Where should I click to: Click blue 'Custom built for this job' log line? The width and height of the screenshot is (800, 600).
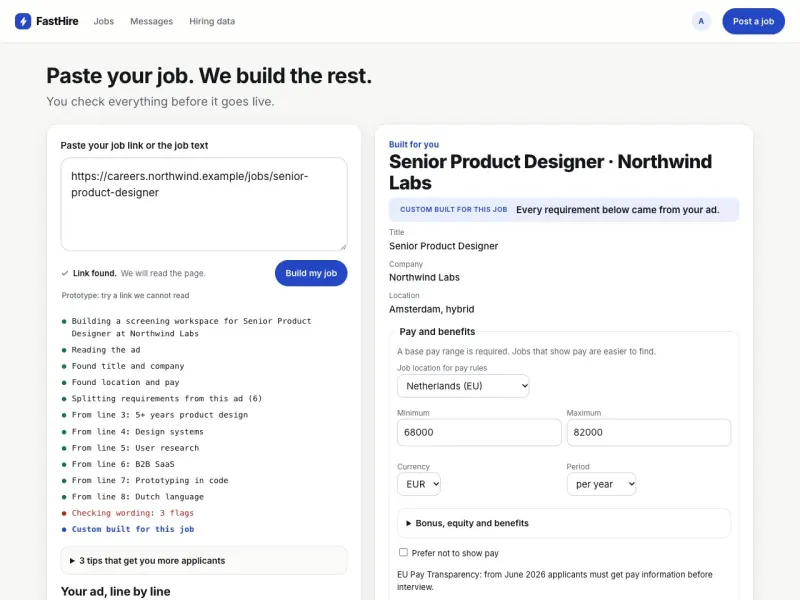point(133,530)
